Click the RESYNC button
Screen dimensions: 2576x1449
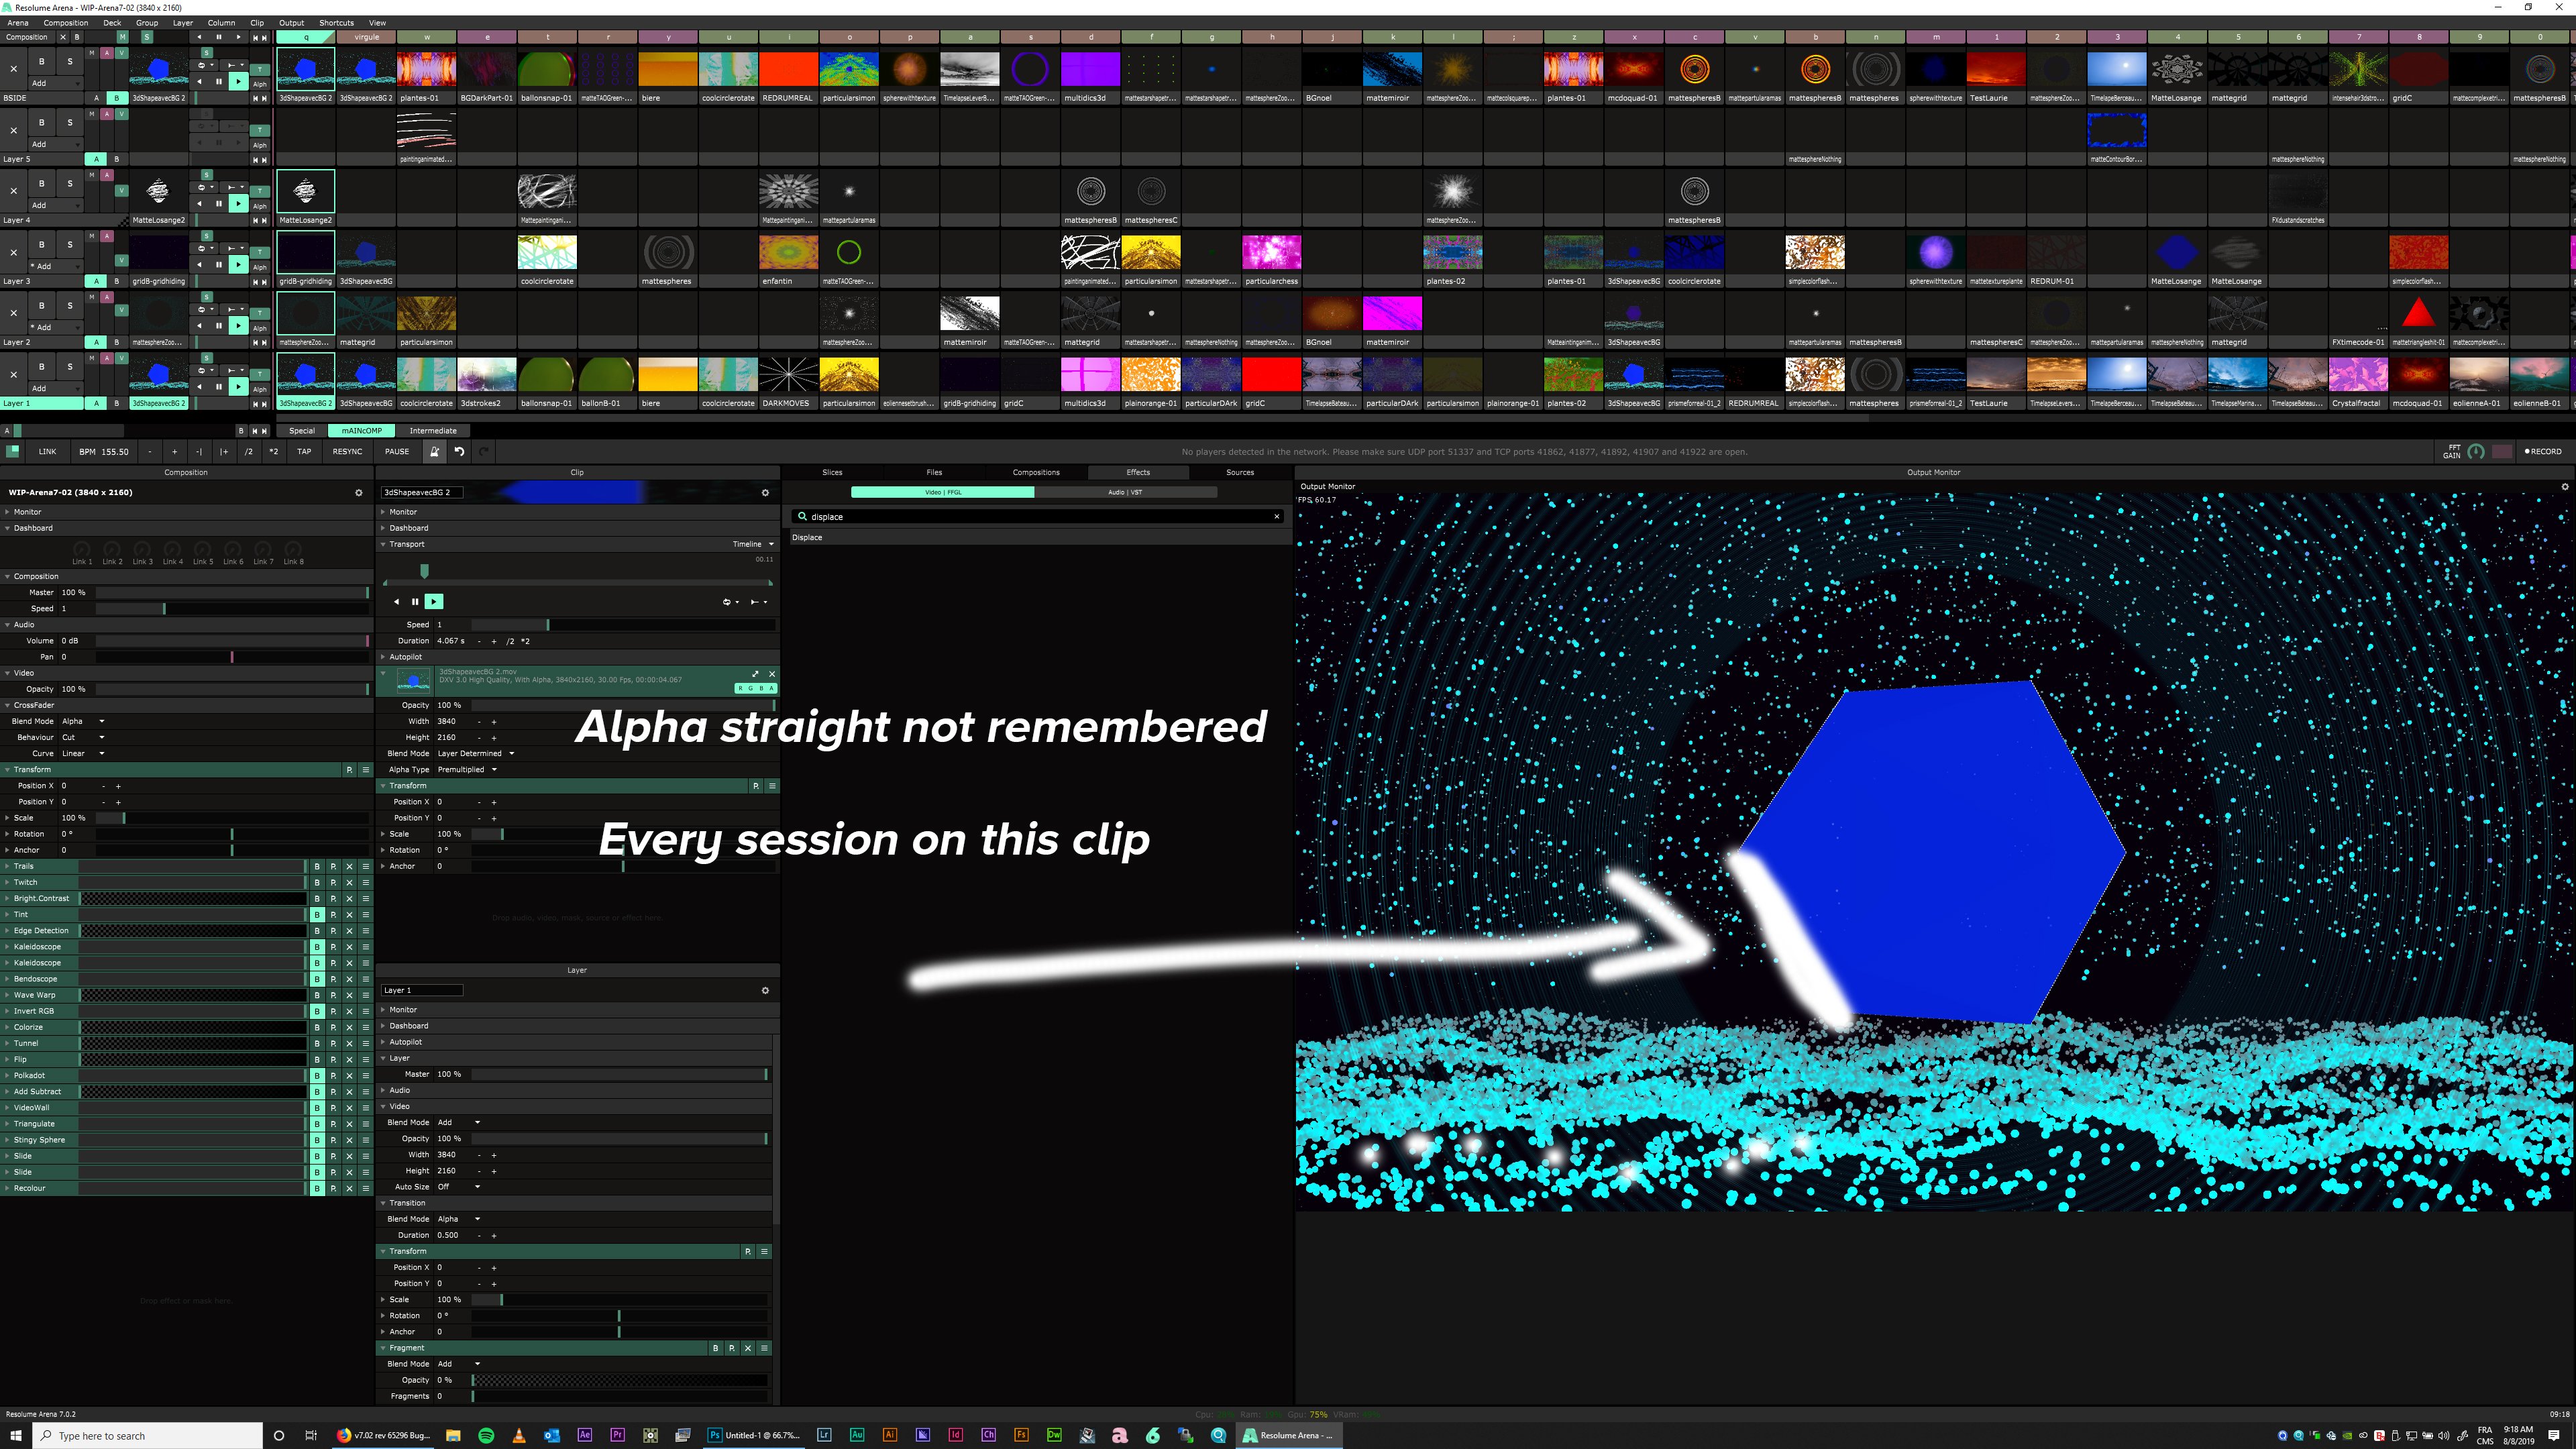coord(347,451)
